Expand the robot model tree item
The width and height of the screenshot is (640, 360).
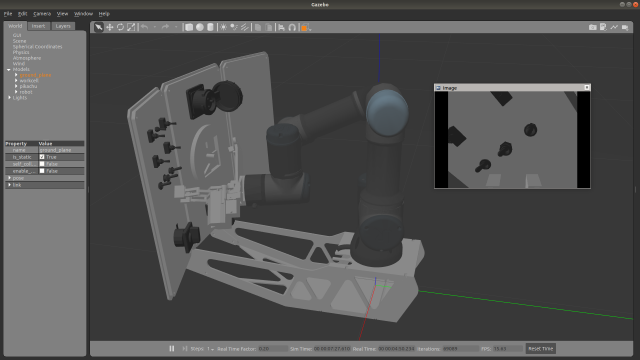tap(16, 92)
